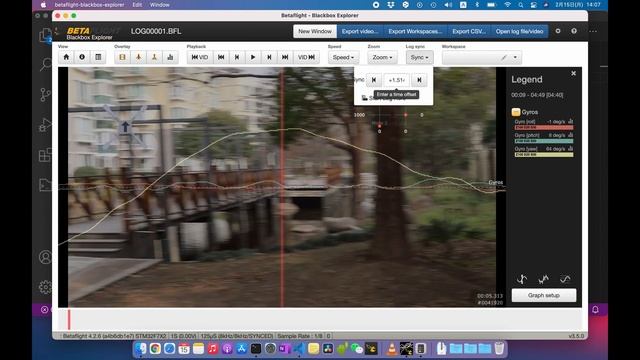
Task: Step one frame forward
Action: click(269, 57)
